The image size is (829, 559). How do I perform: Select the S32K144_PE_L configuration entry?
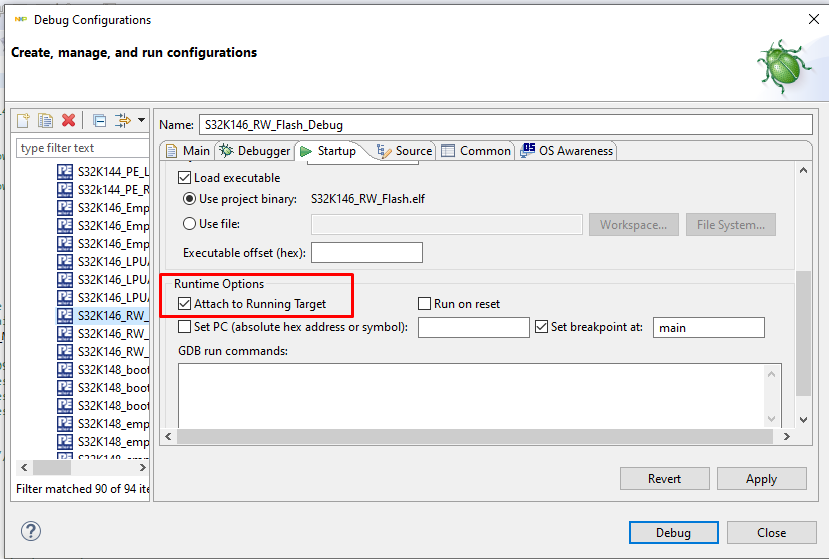pyautogui.click(x=112, y=171)
